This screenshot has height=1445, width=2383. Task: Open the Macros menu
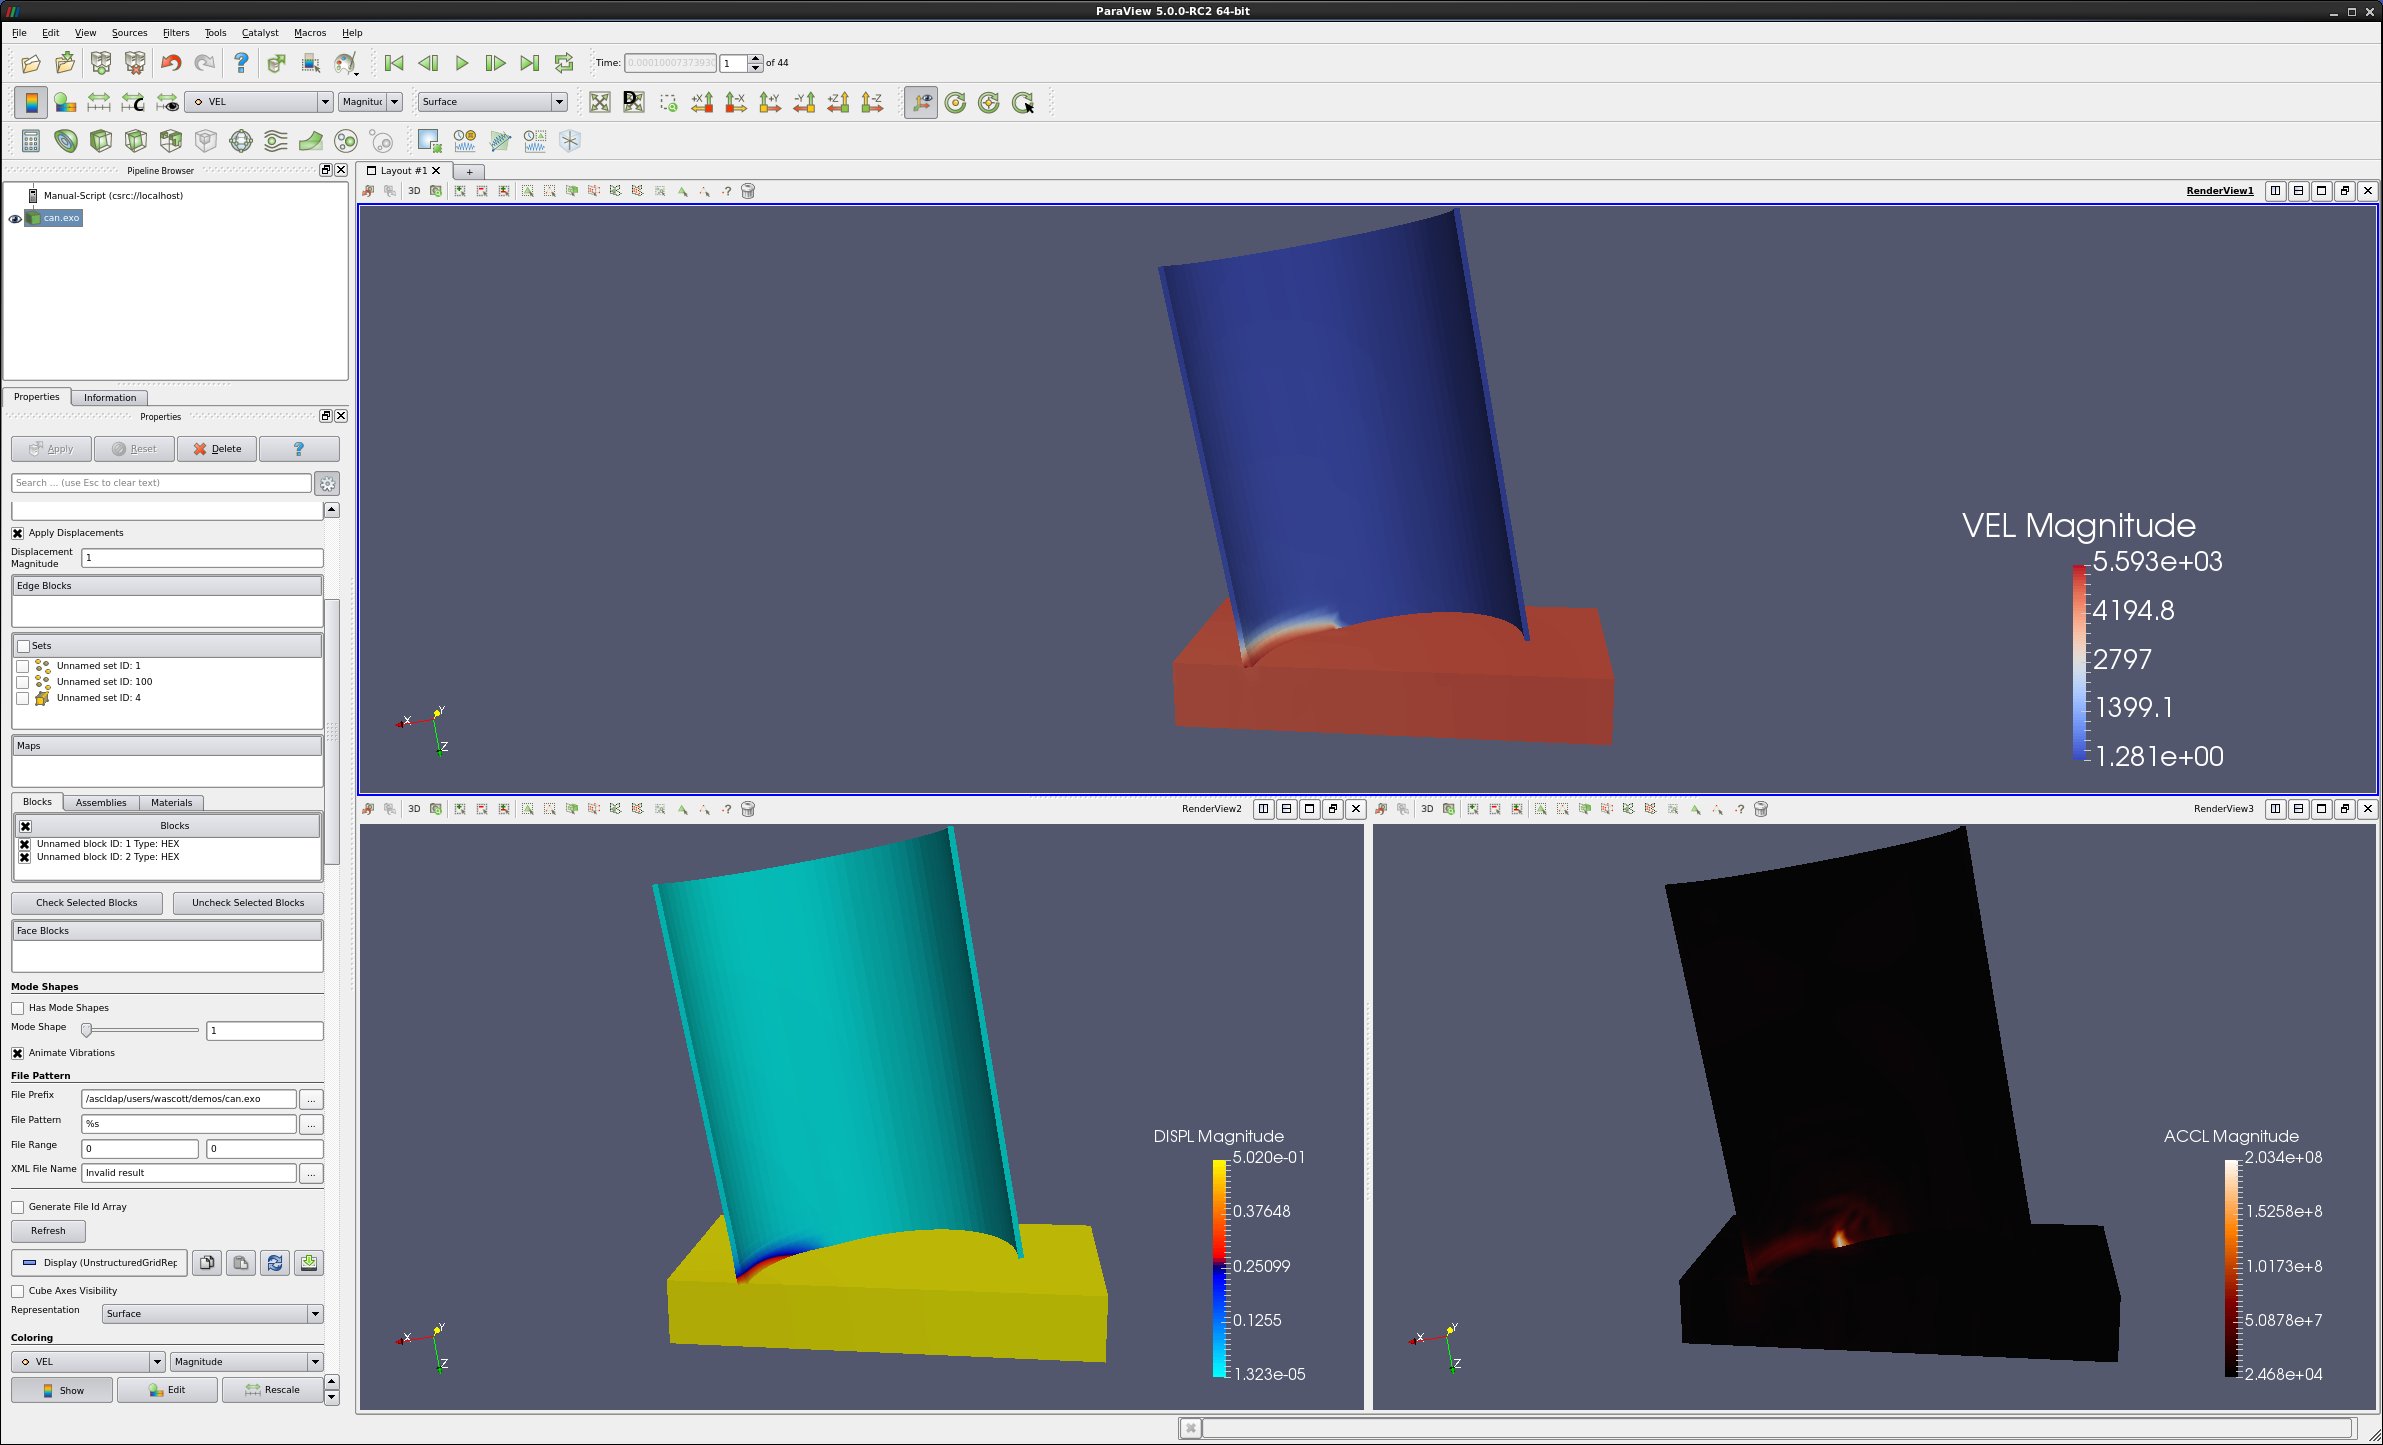[310, 33]
